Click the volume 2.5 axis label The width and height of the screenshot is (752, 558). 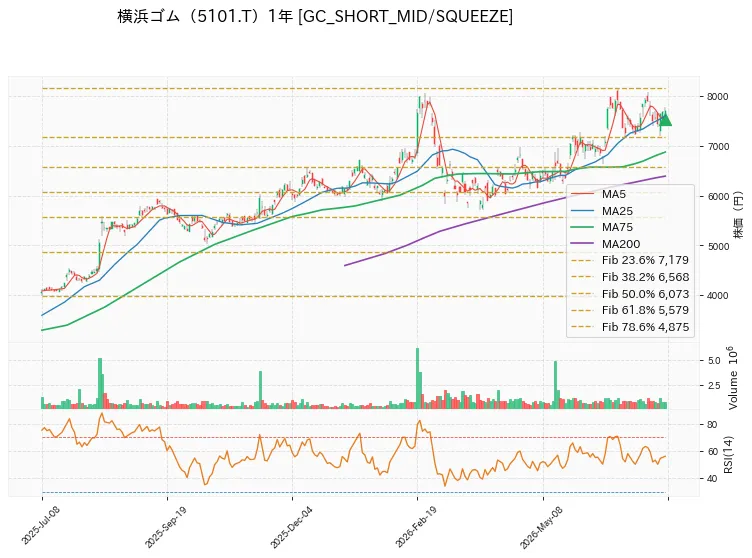click(714, 385)
